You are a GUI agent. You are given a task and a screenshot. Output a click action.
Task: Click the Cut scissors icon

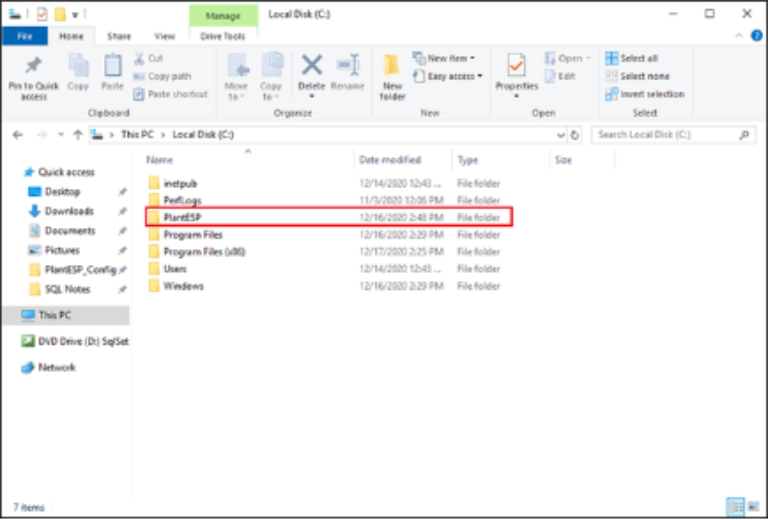(x=140, y=58)
